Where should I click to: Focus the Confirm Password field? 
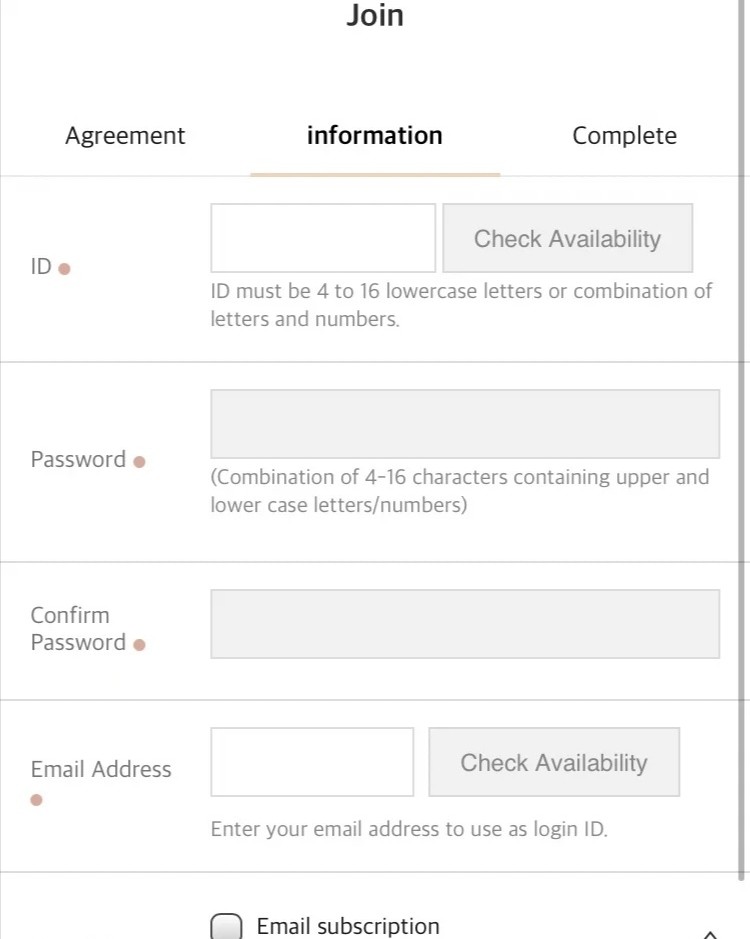click(465, 624)
